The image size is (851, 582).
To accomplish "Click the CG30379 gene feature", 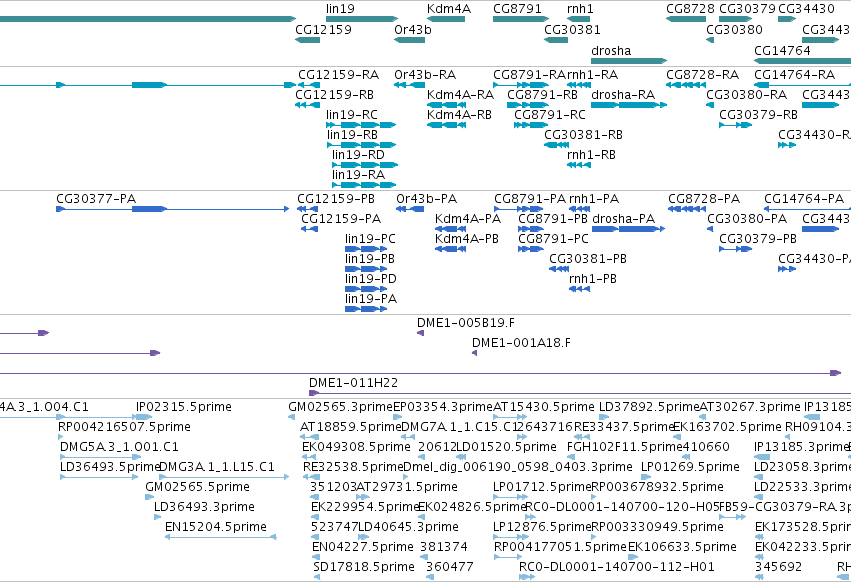I will click(x=735, y=19).
